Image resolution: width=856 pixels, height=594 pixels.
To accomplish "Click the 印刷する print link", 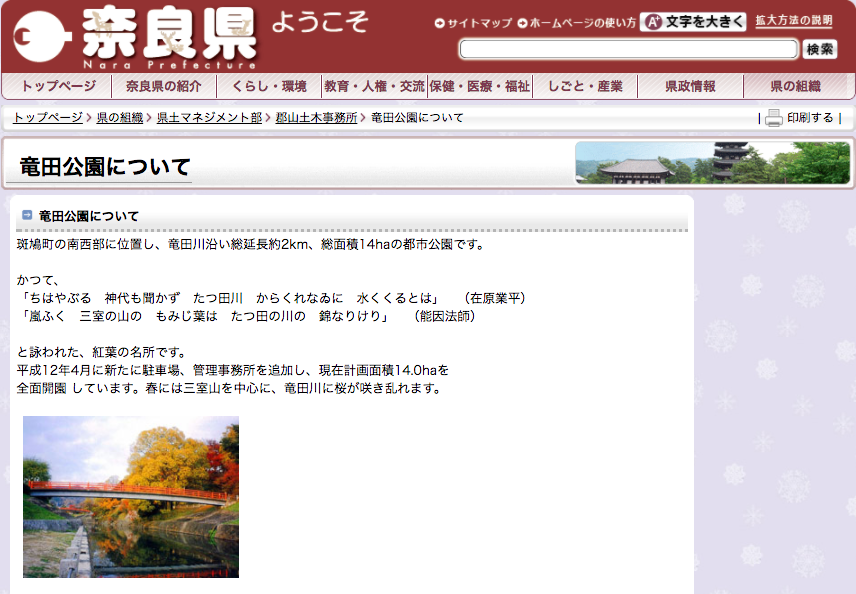I will [810, 118].
